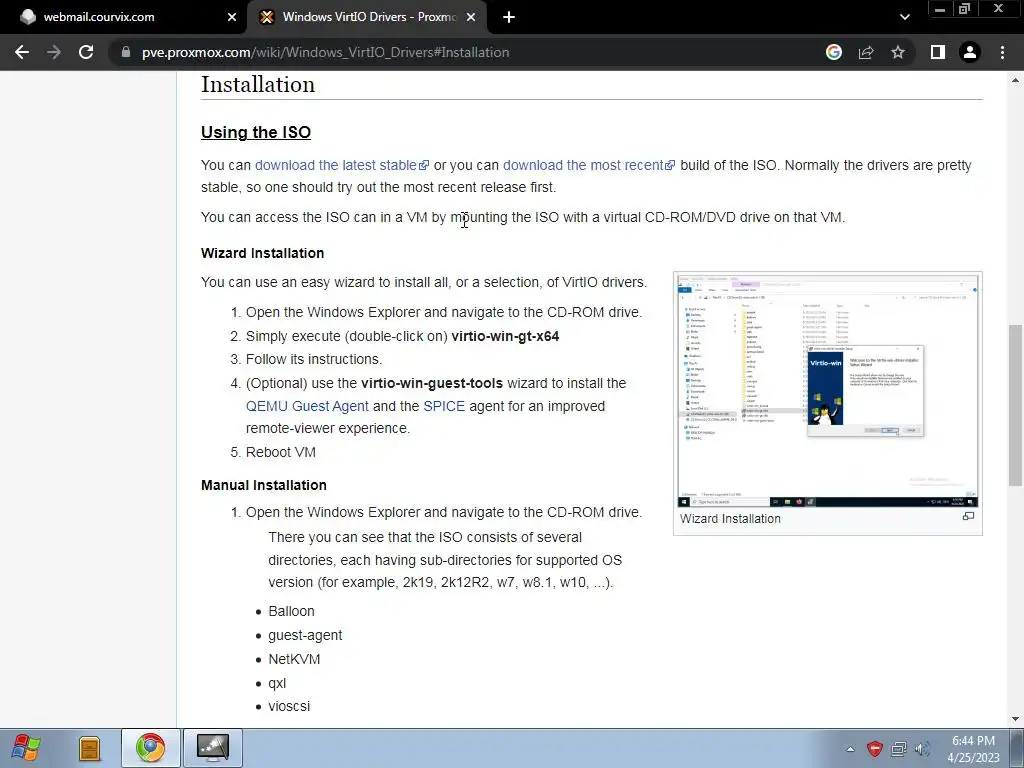This screenshot has width=1024, height=768.
Task: Open the monitor app in taskbar
Action: pos(213,748)
